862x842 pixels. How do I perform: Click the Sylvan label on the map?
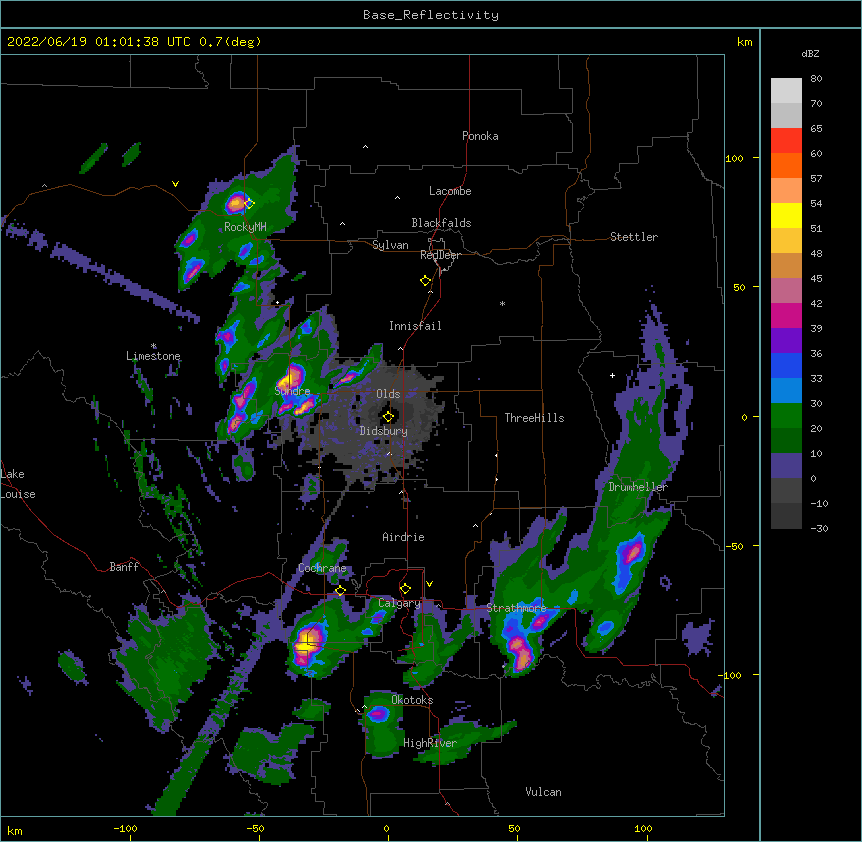tap(390, 245)
